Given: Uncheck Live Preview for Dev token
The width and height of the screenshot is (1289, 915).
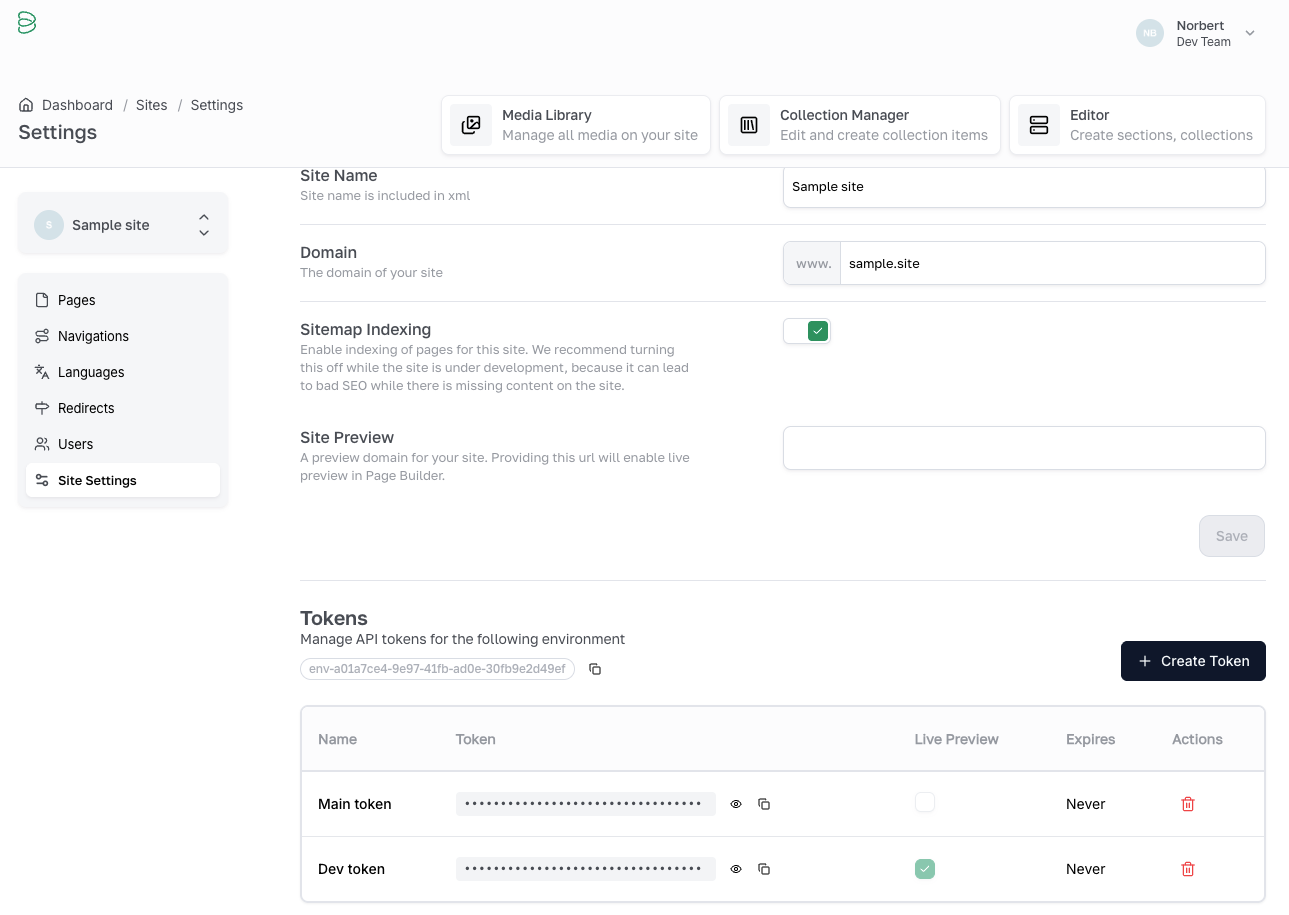Looking at the screenshot, I should (x=925, y=869).
